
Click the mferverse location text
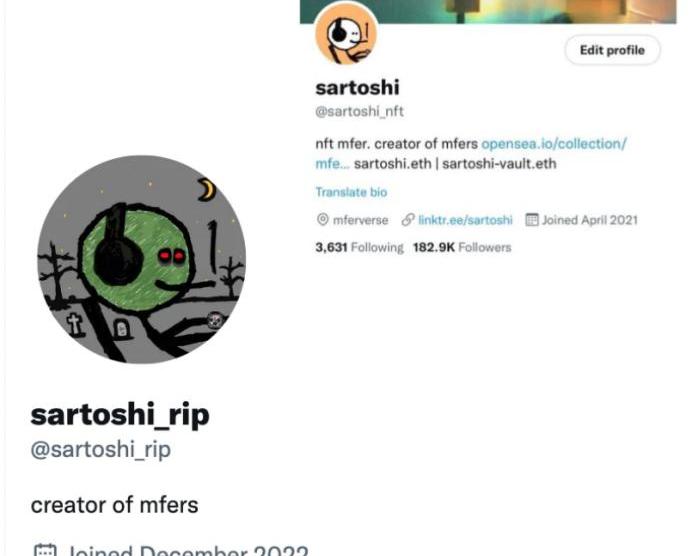(361, 220)
